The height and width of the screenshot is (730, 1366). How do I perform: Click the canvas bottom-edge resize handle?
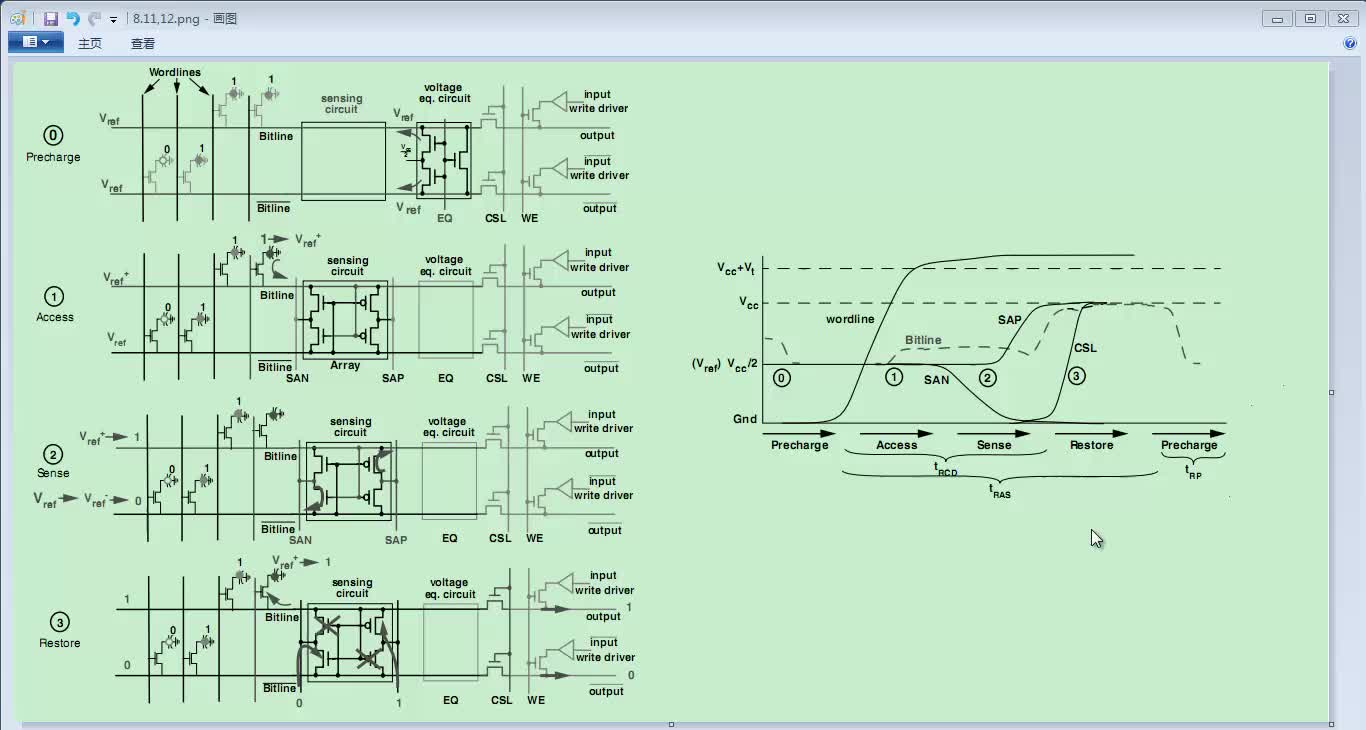tap(671, 724)
